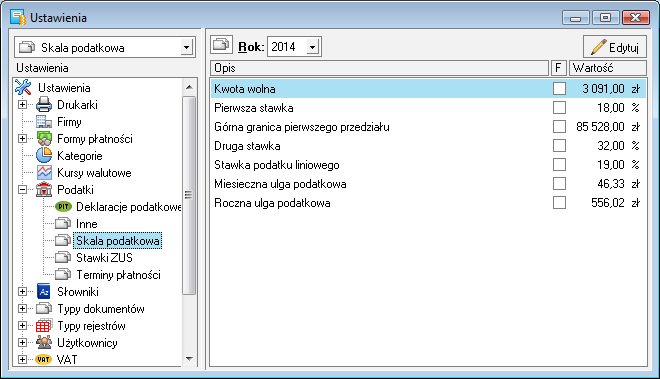This screenshot has height=379, width=660.
Task: Toggle F checkbox for Kwota wolna
Action: [x=559, y=89]
